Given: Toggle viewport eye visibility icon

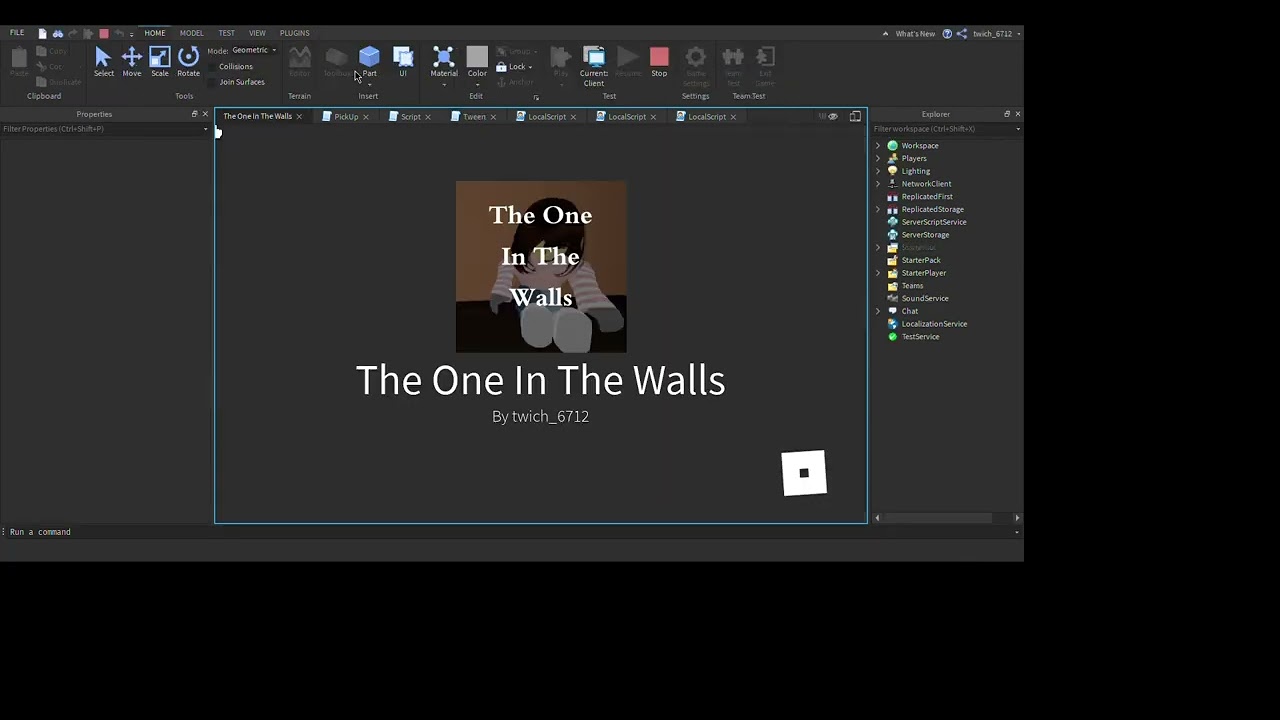Looking at the screenshot, I should (x=832, y=117).
